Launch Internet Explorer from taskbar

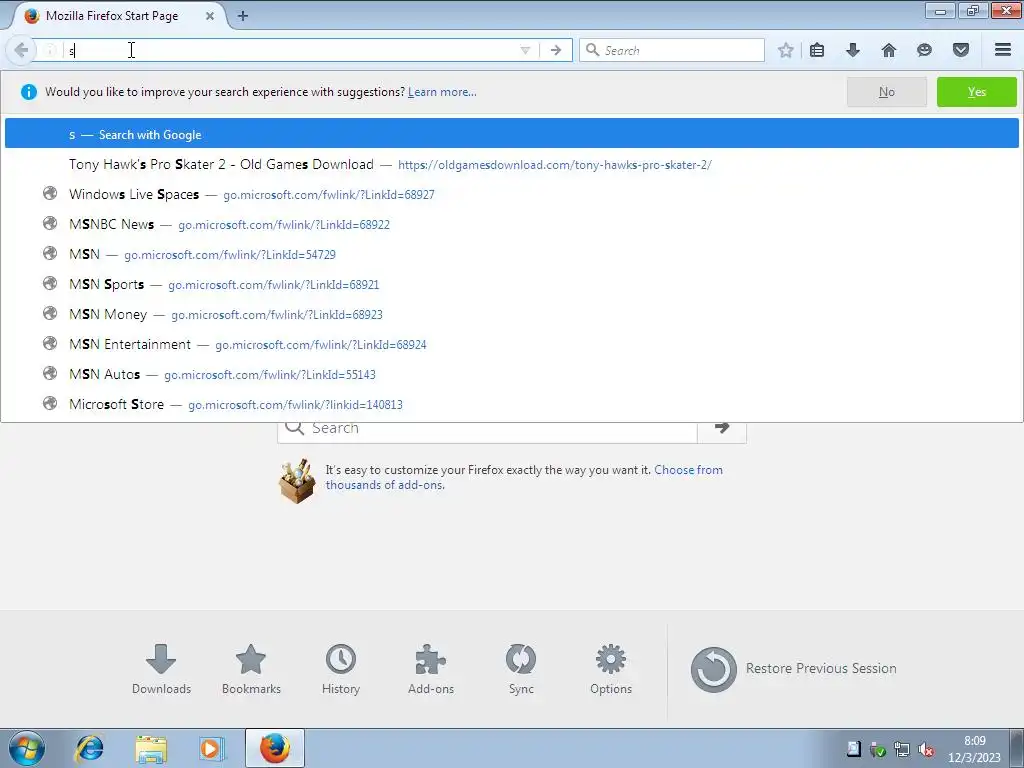click(89, 748)
